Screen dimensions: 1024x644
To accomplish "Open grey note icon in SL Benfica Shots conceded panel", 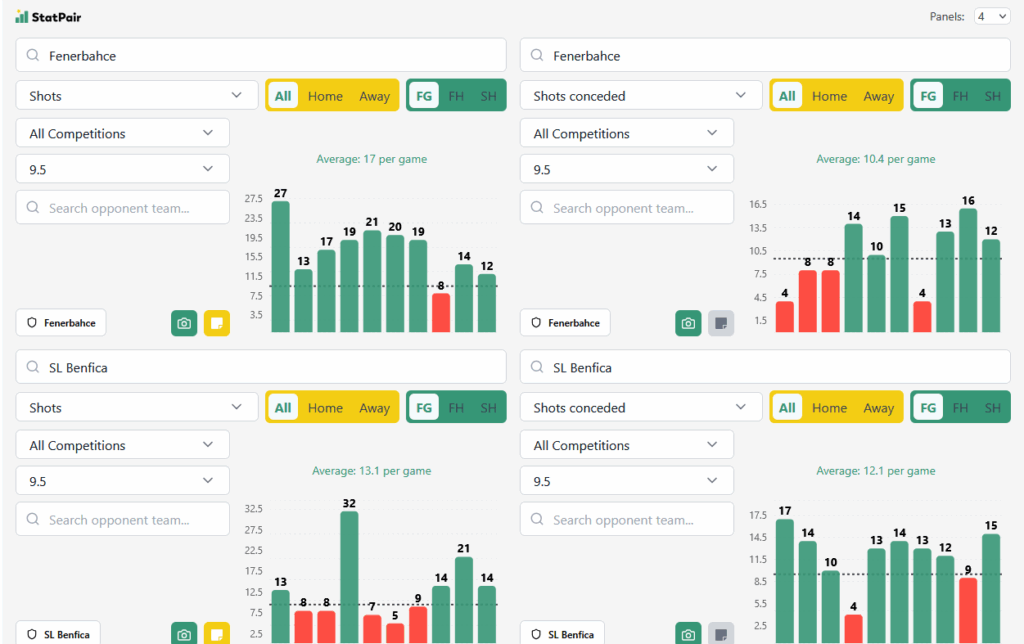I will pos(721,634).
